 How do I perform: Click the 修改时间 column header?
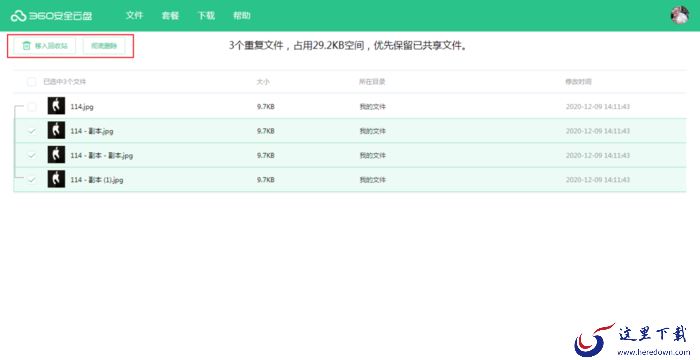[578, 82]
